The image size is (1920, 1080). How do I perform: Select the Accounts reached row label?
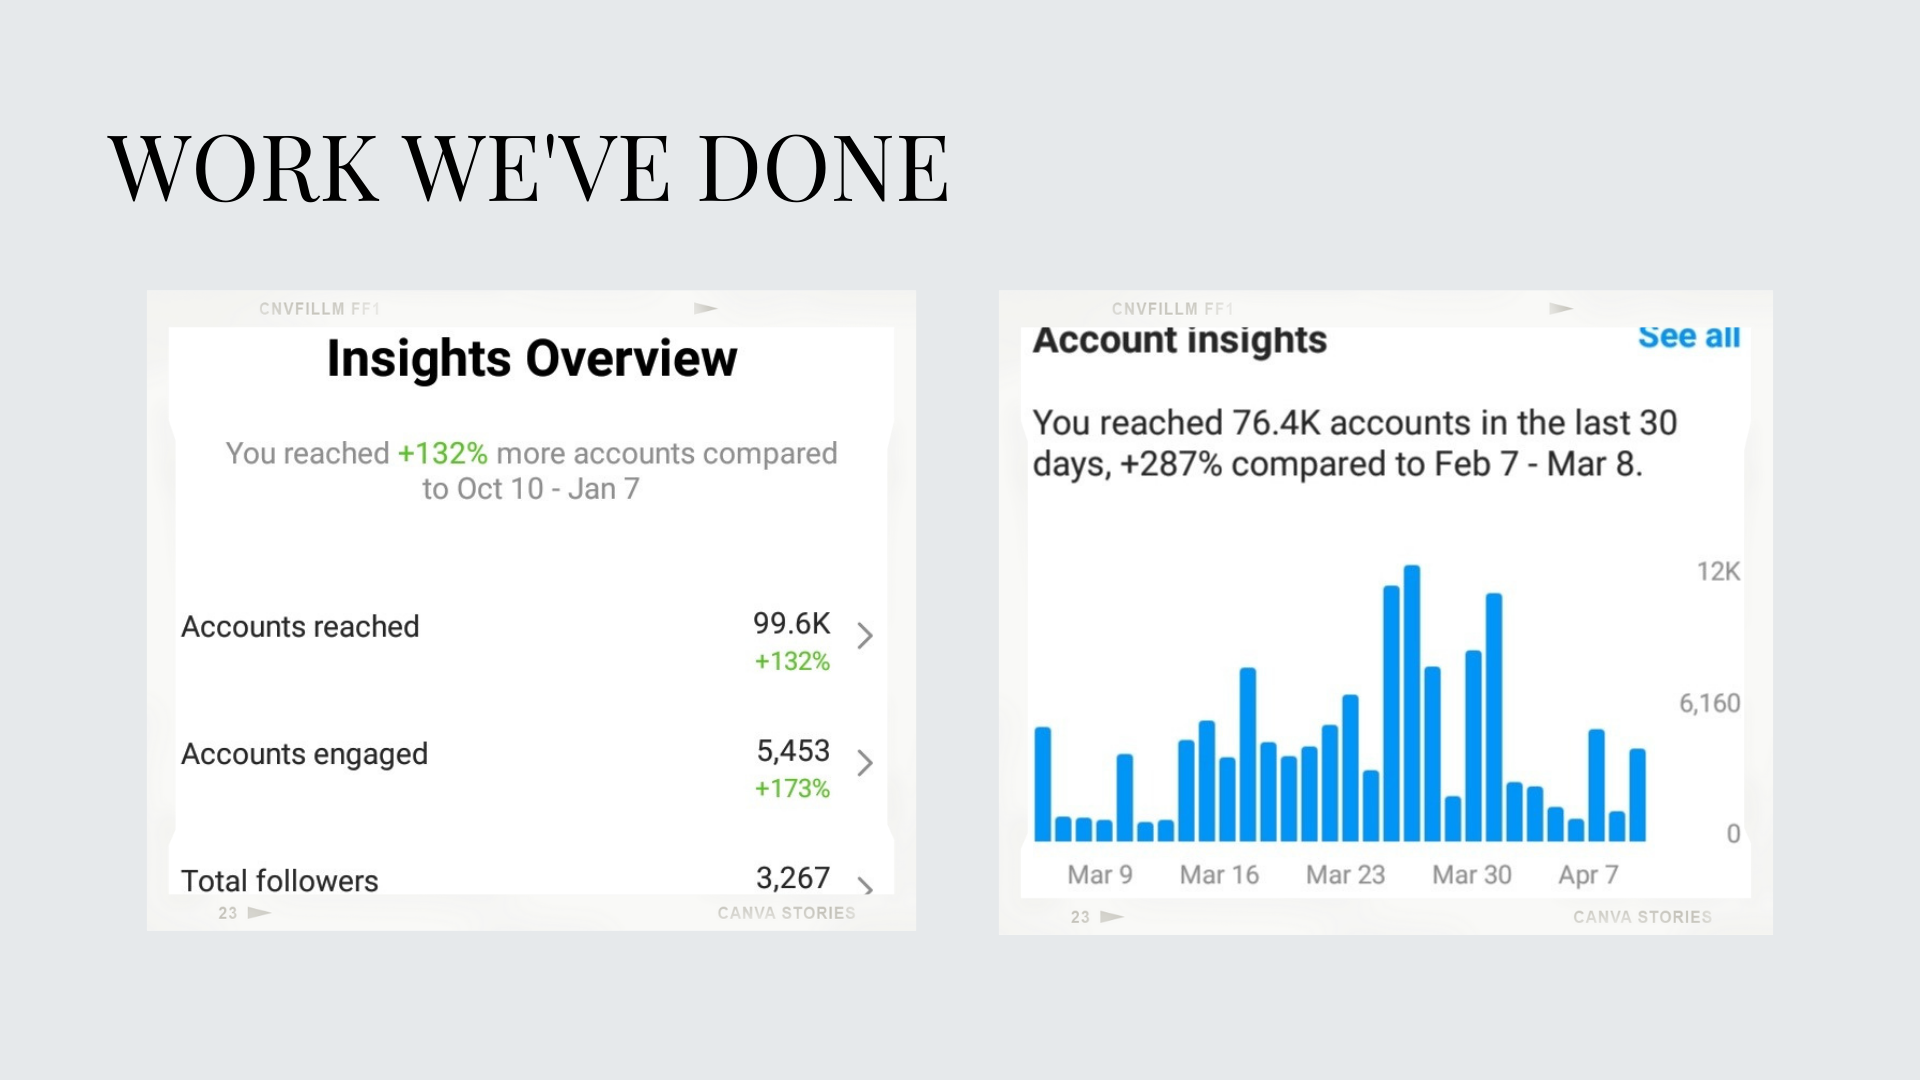[x=300, y=627]
